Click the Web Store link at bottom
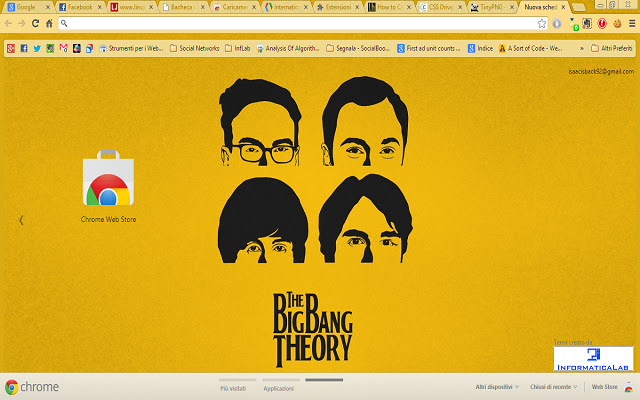640x400 pixels. [x=604, y=387]
